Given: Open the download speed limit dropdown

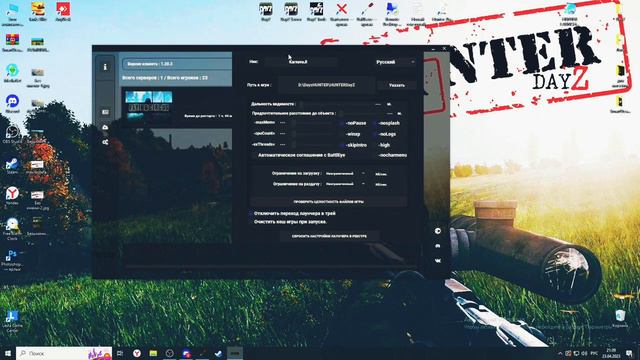Looking at the screenshot, I should [345, 173].
